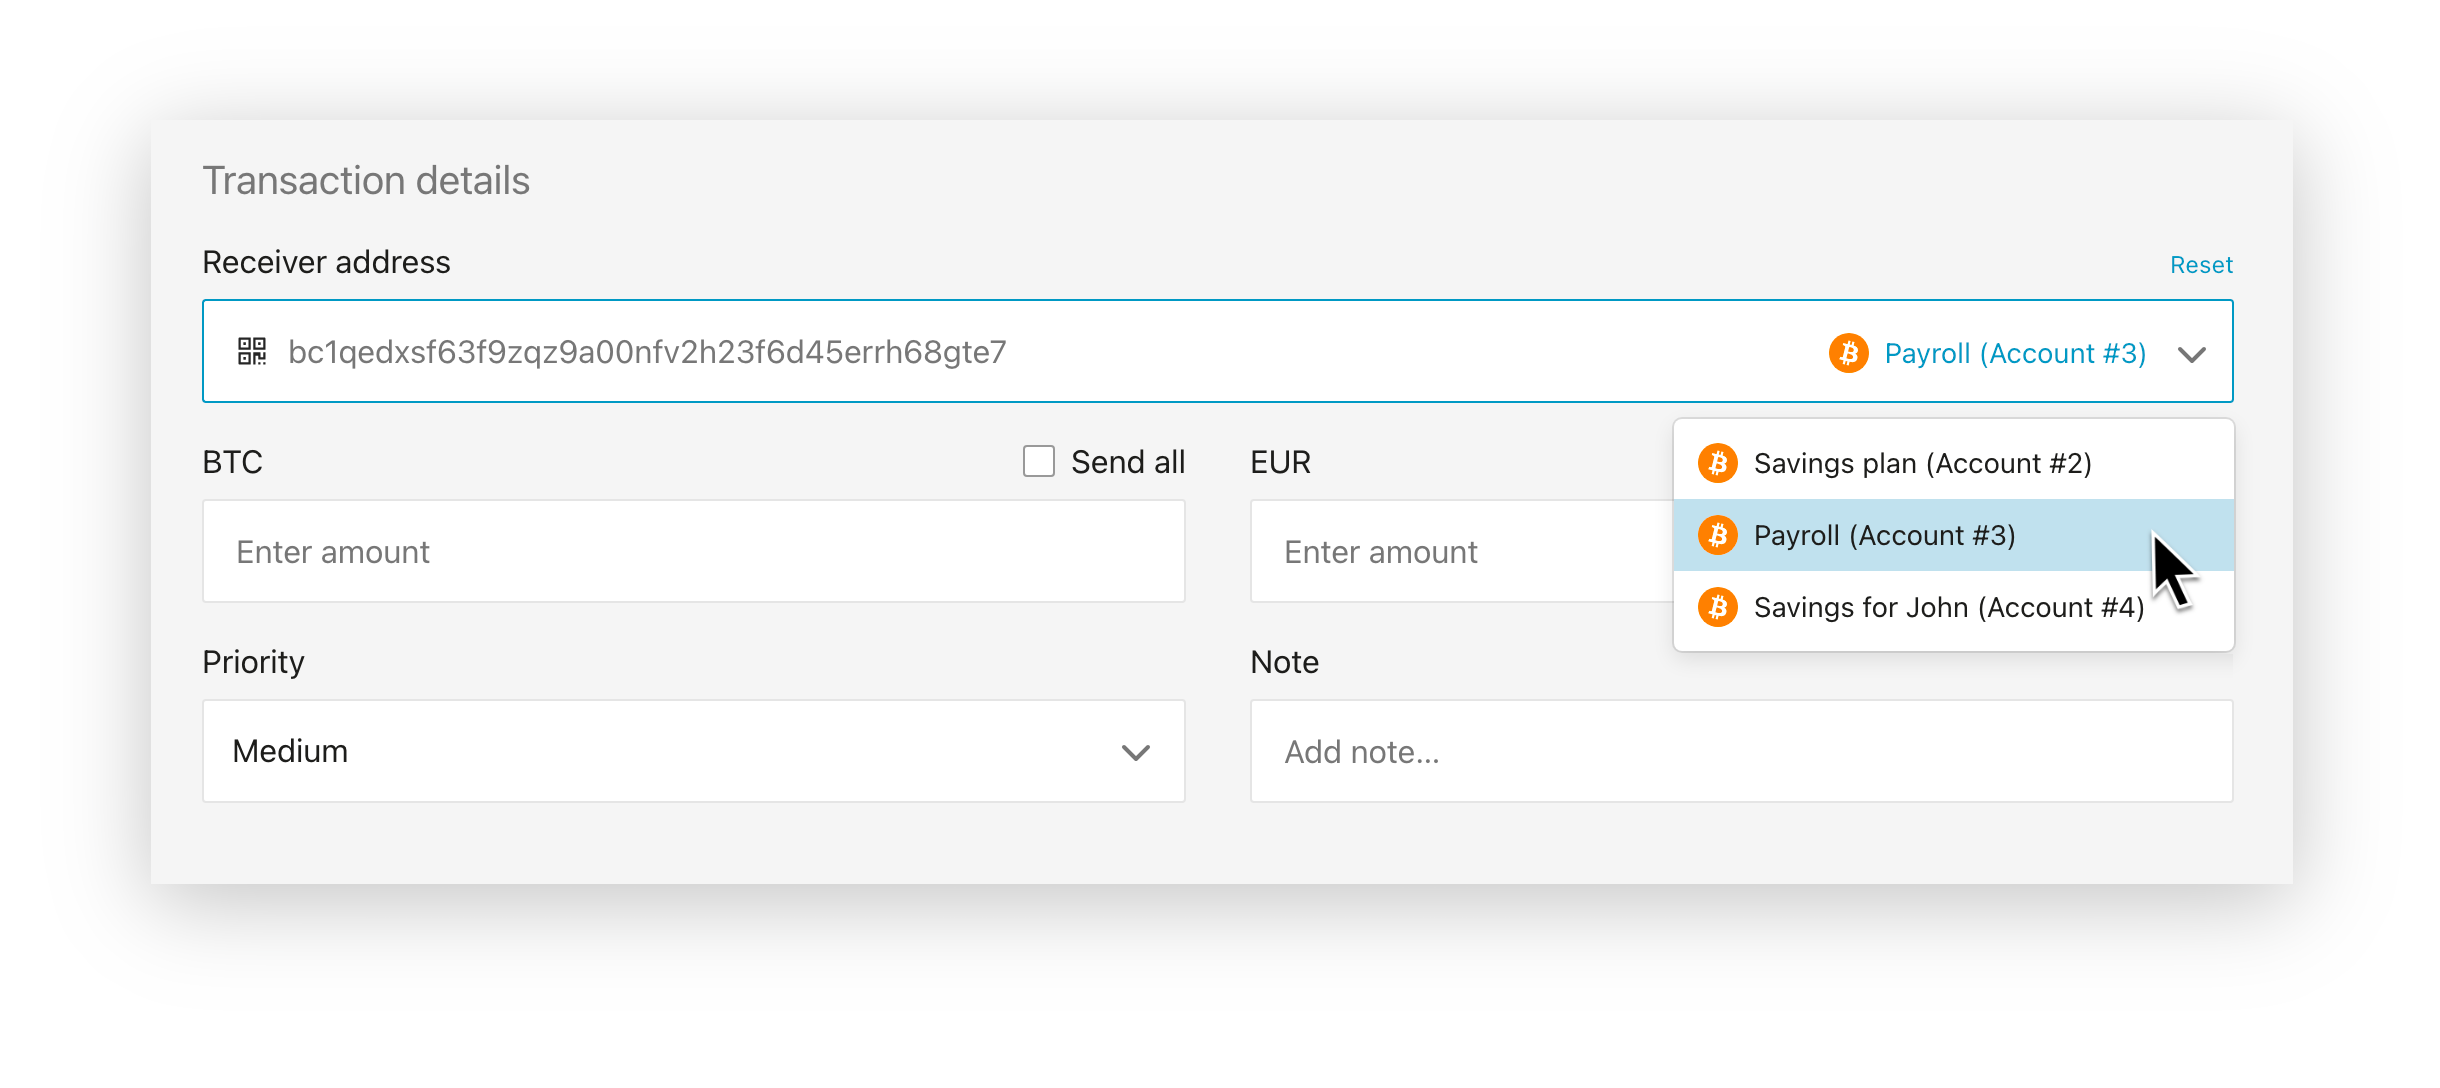Focus the BTC Enter amount field
Screen dimensions: 2440x1088
[692, 551]
